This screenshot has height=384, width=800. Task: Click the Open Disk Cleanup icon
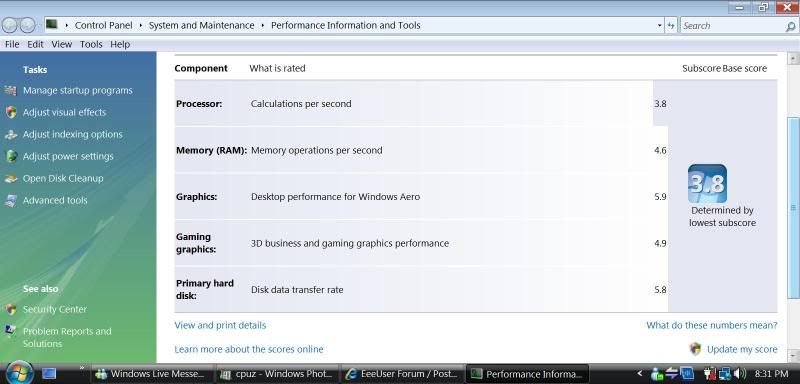[x=11, y=178]
